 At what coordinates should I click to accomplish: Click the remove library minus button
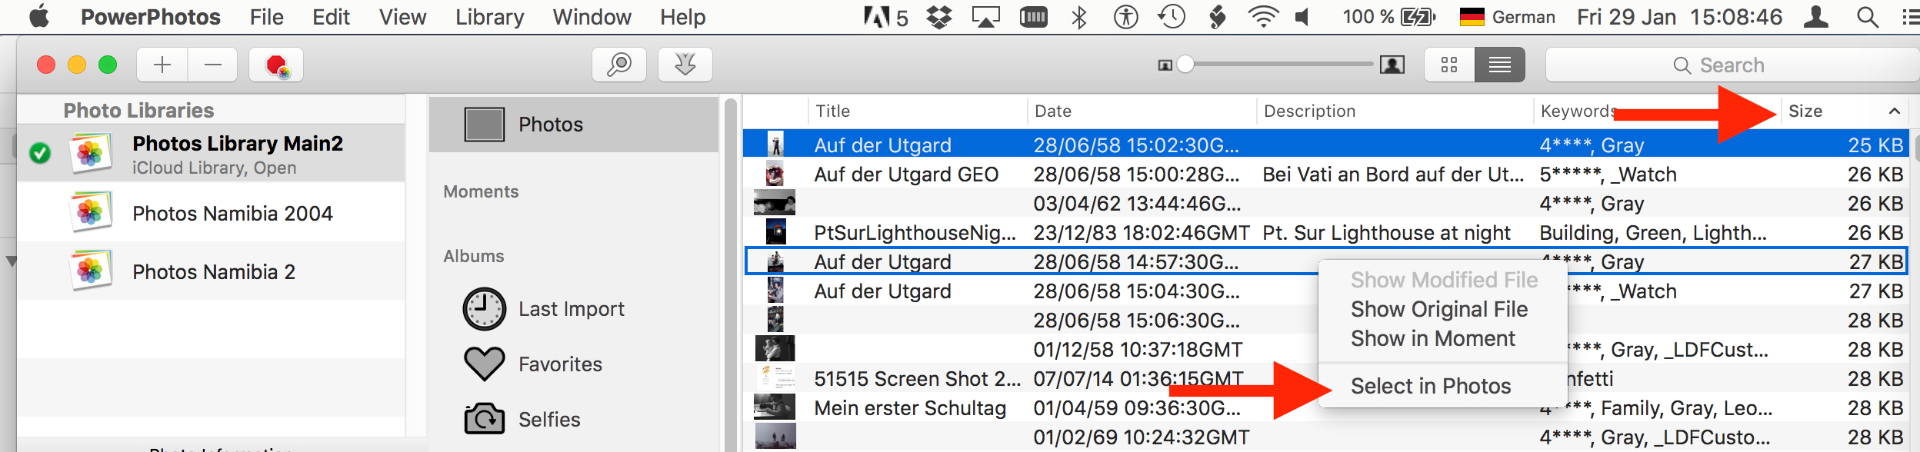(213, 65)
